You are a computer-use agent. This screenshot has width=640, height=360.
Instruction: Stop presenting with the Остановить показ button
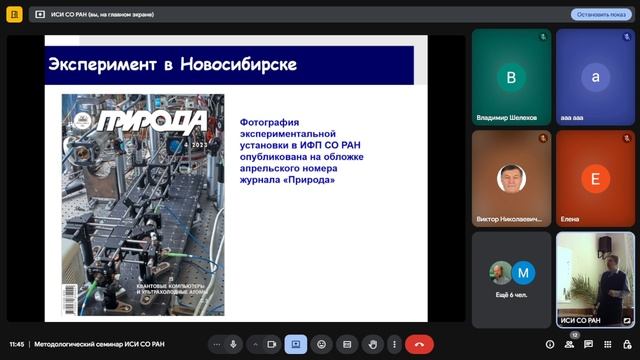tap(601, 14)
